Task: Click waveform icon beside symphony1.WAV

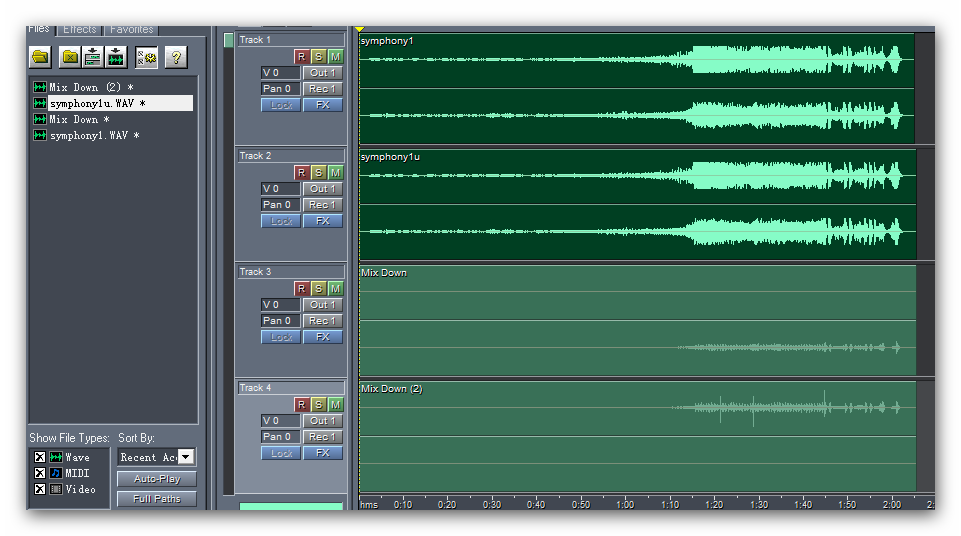Action: click(x=40, y=135)
